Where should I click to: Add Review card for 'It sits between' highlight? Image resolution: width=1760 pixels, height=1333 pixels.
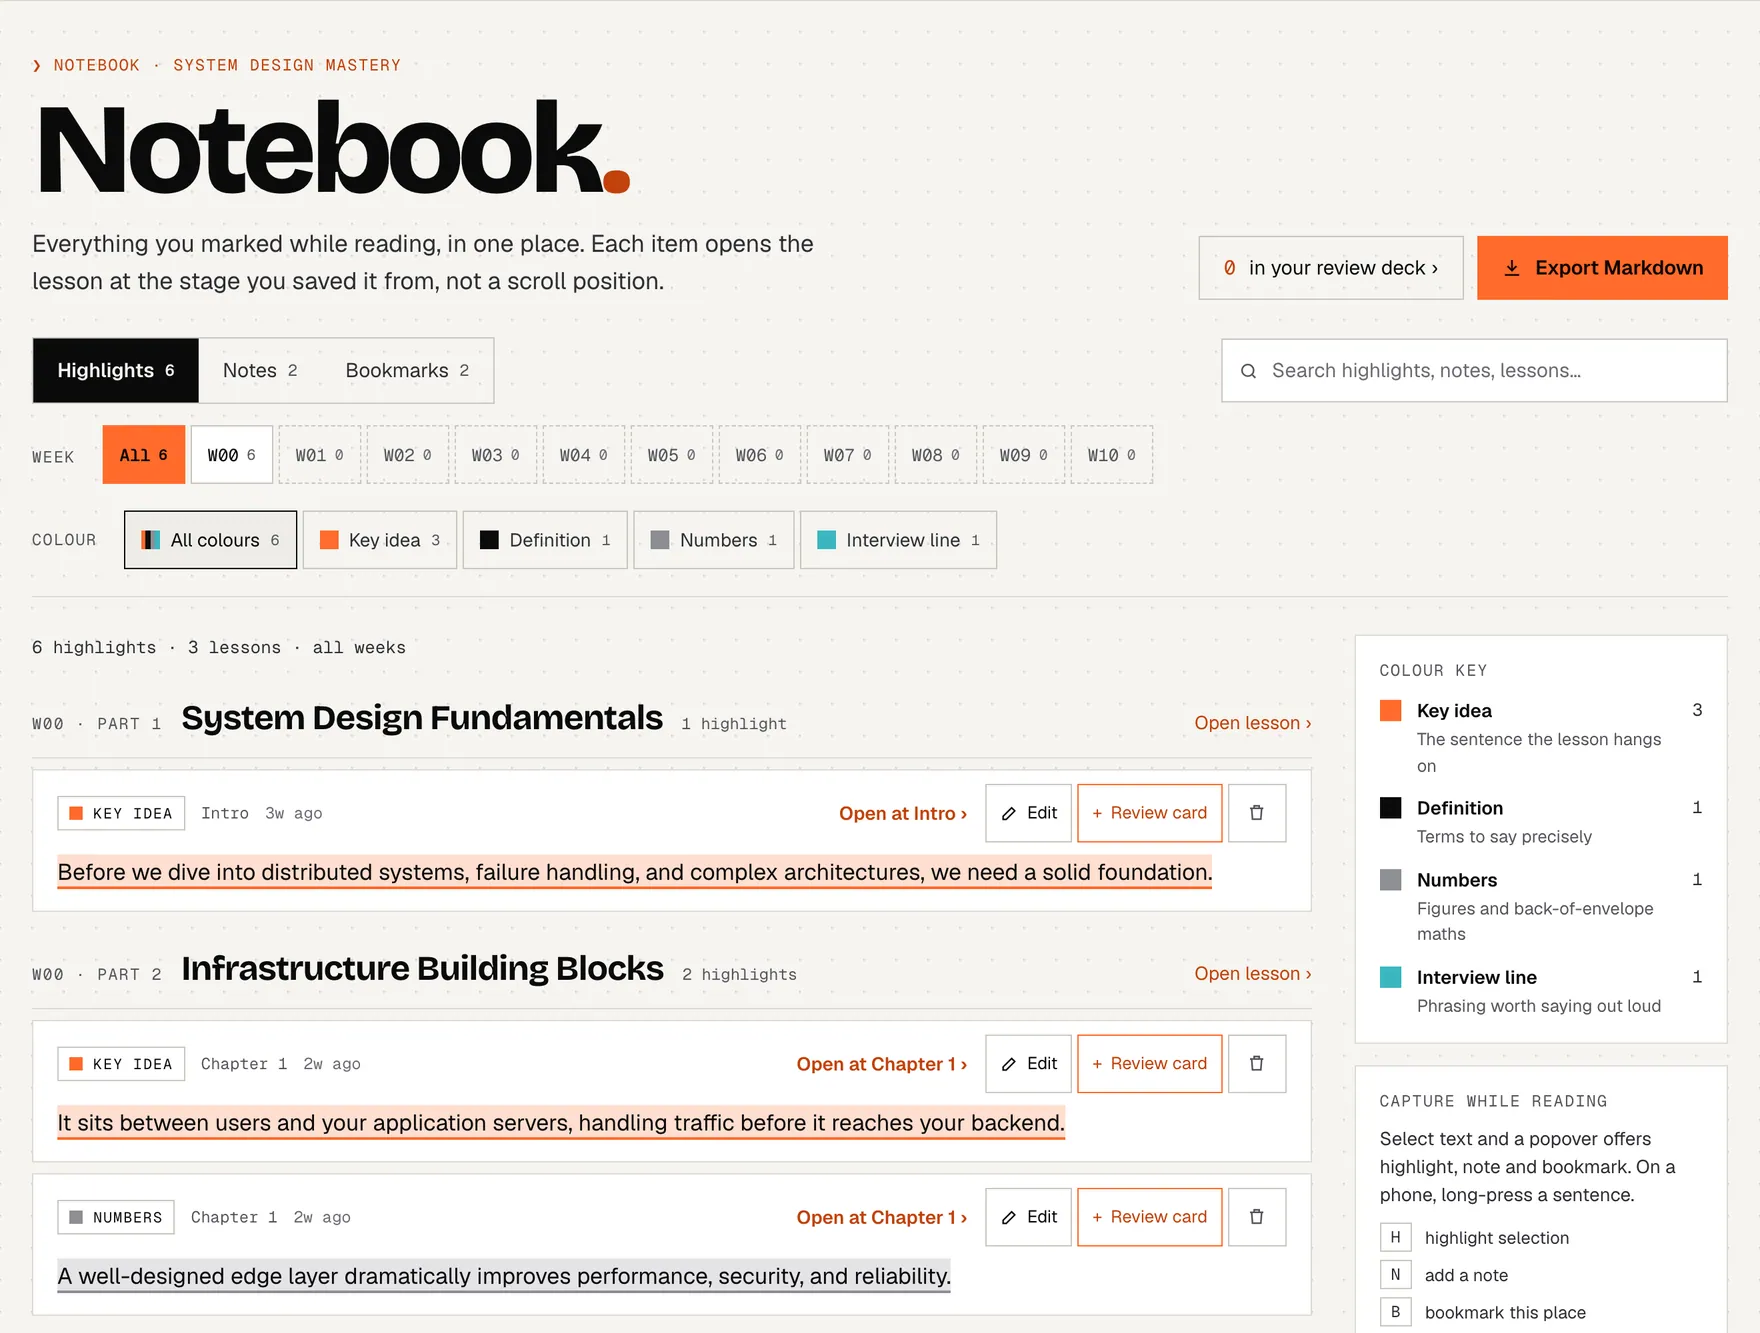pyautogui.click(x=1149, y=1064)
